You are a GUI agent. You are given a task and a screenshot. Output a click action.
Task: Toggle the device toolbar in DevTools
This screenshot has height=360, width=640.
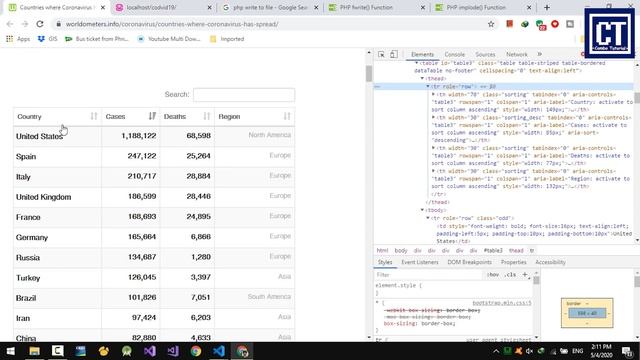click(393, 54)
